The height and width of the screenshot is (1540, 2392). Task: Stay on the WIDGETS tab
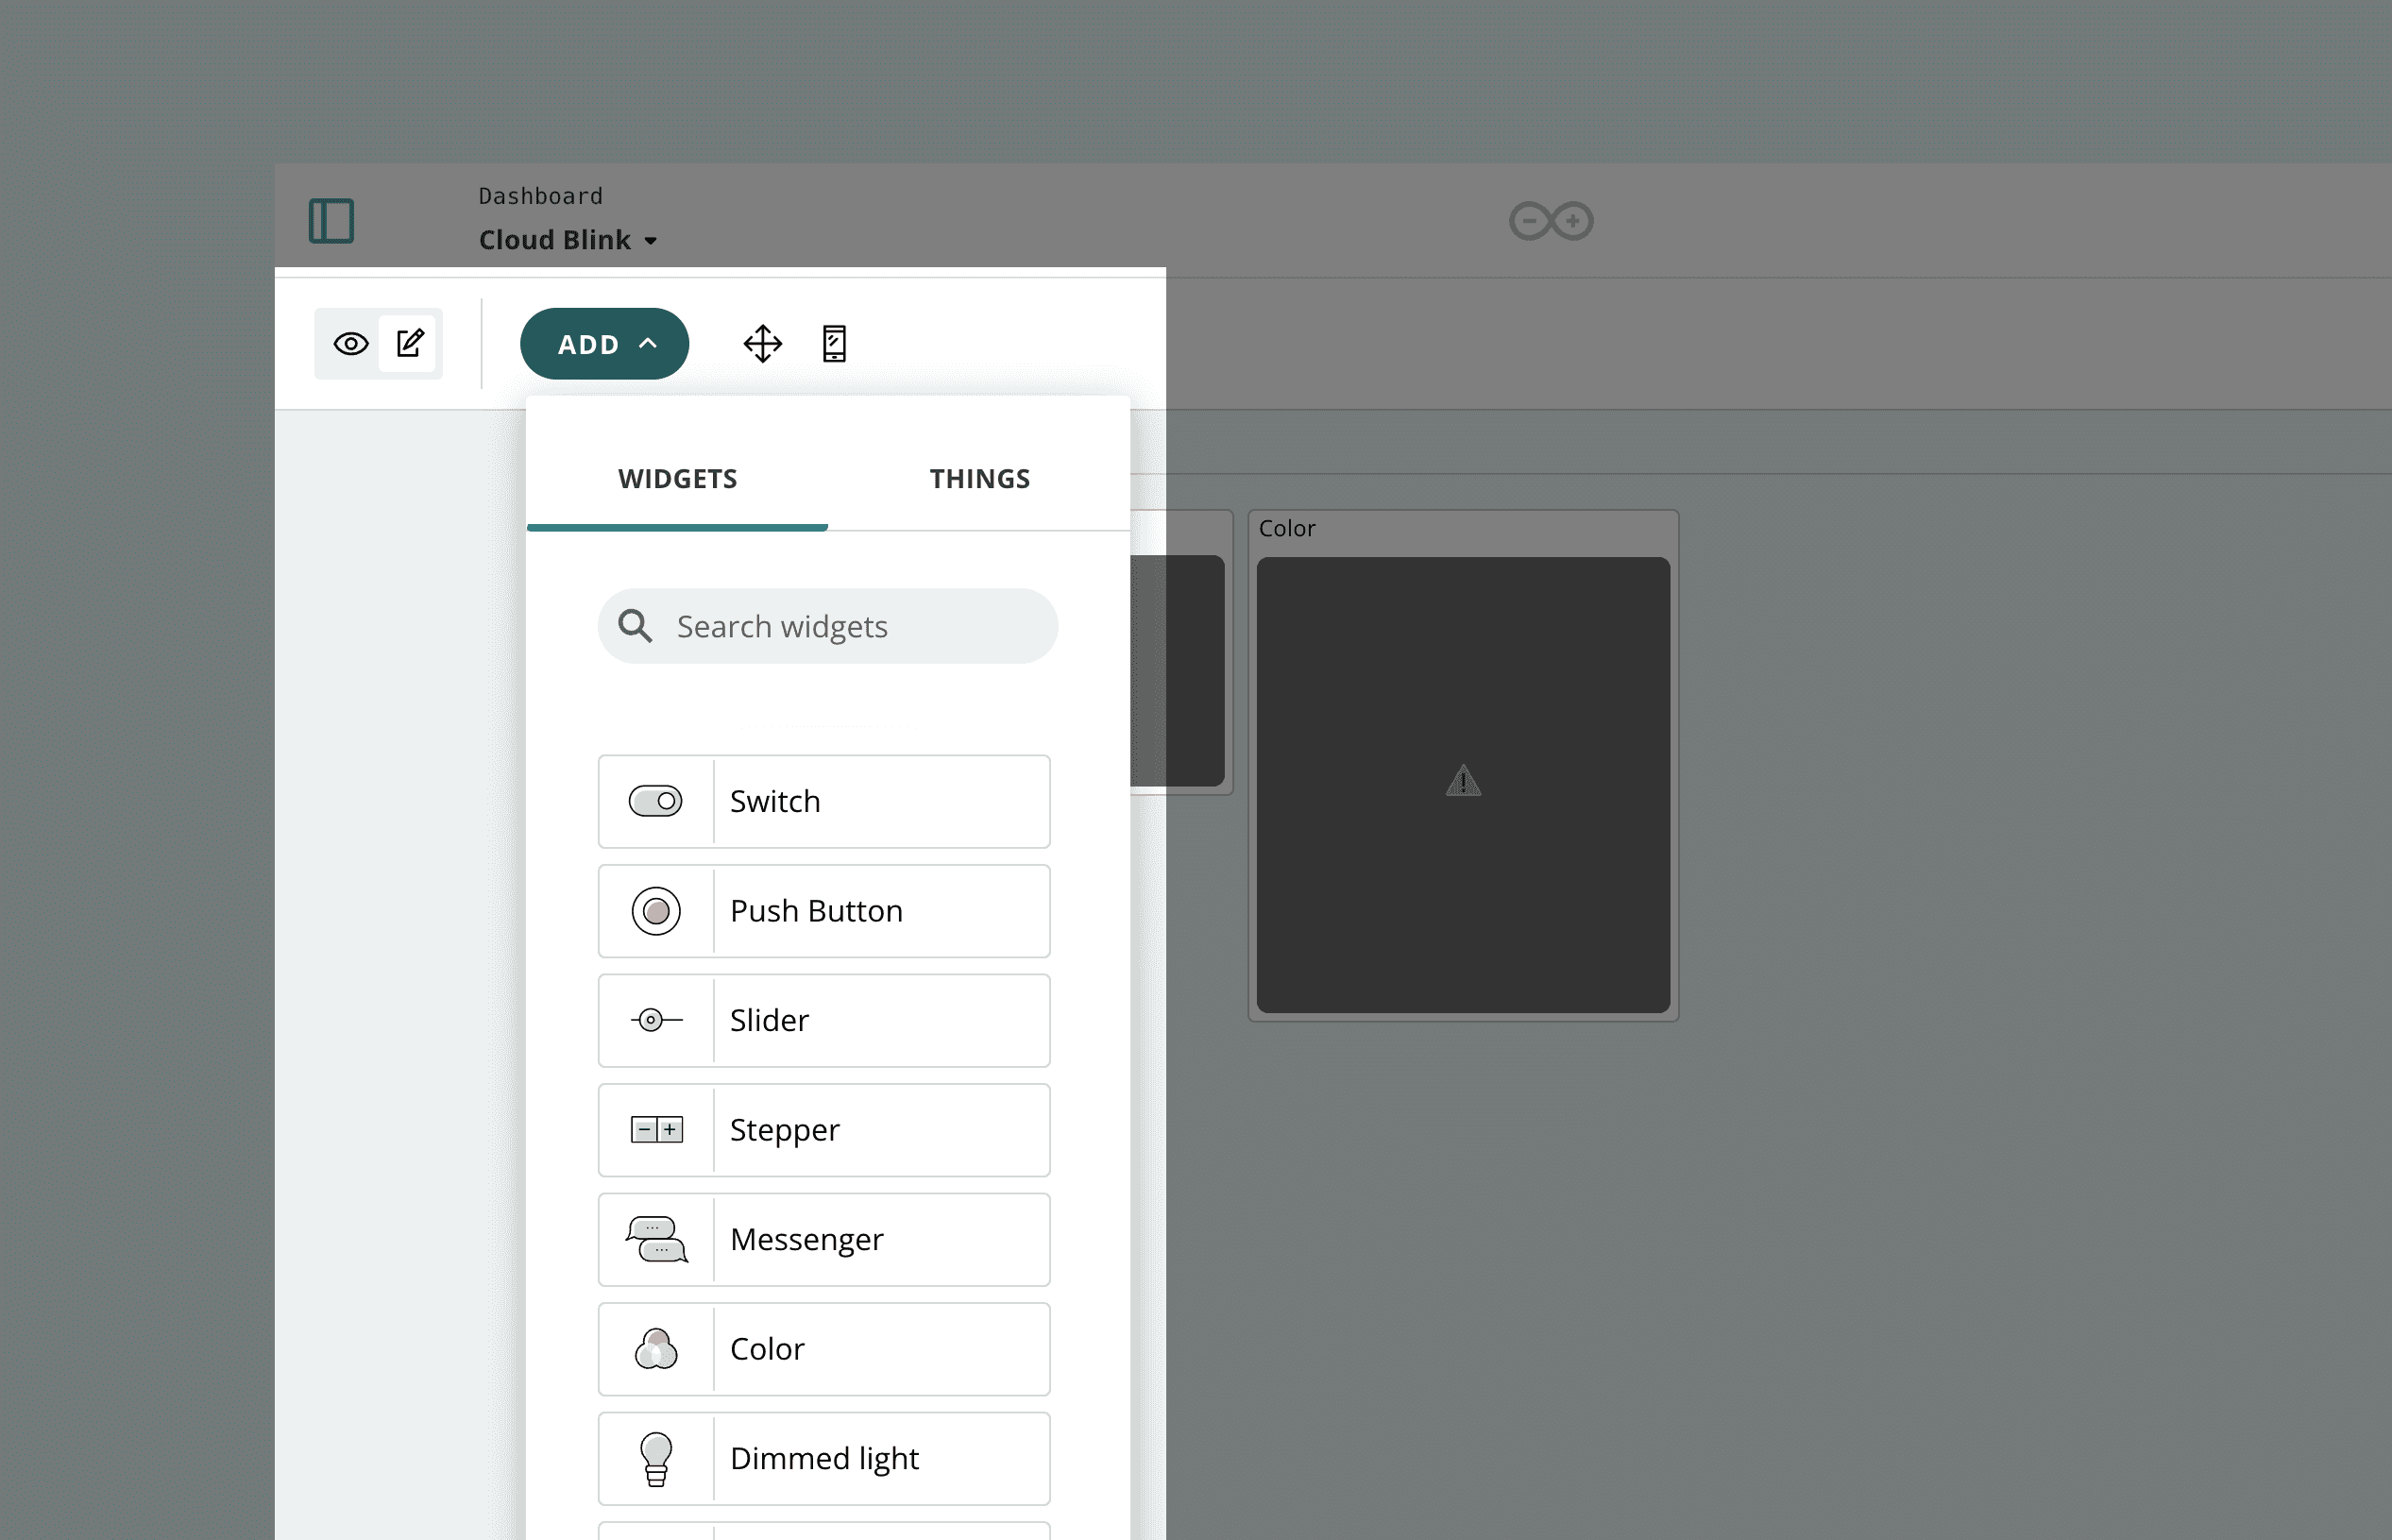(x=677, y=478)
